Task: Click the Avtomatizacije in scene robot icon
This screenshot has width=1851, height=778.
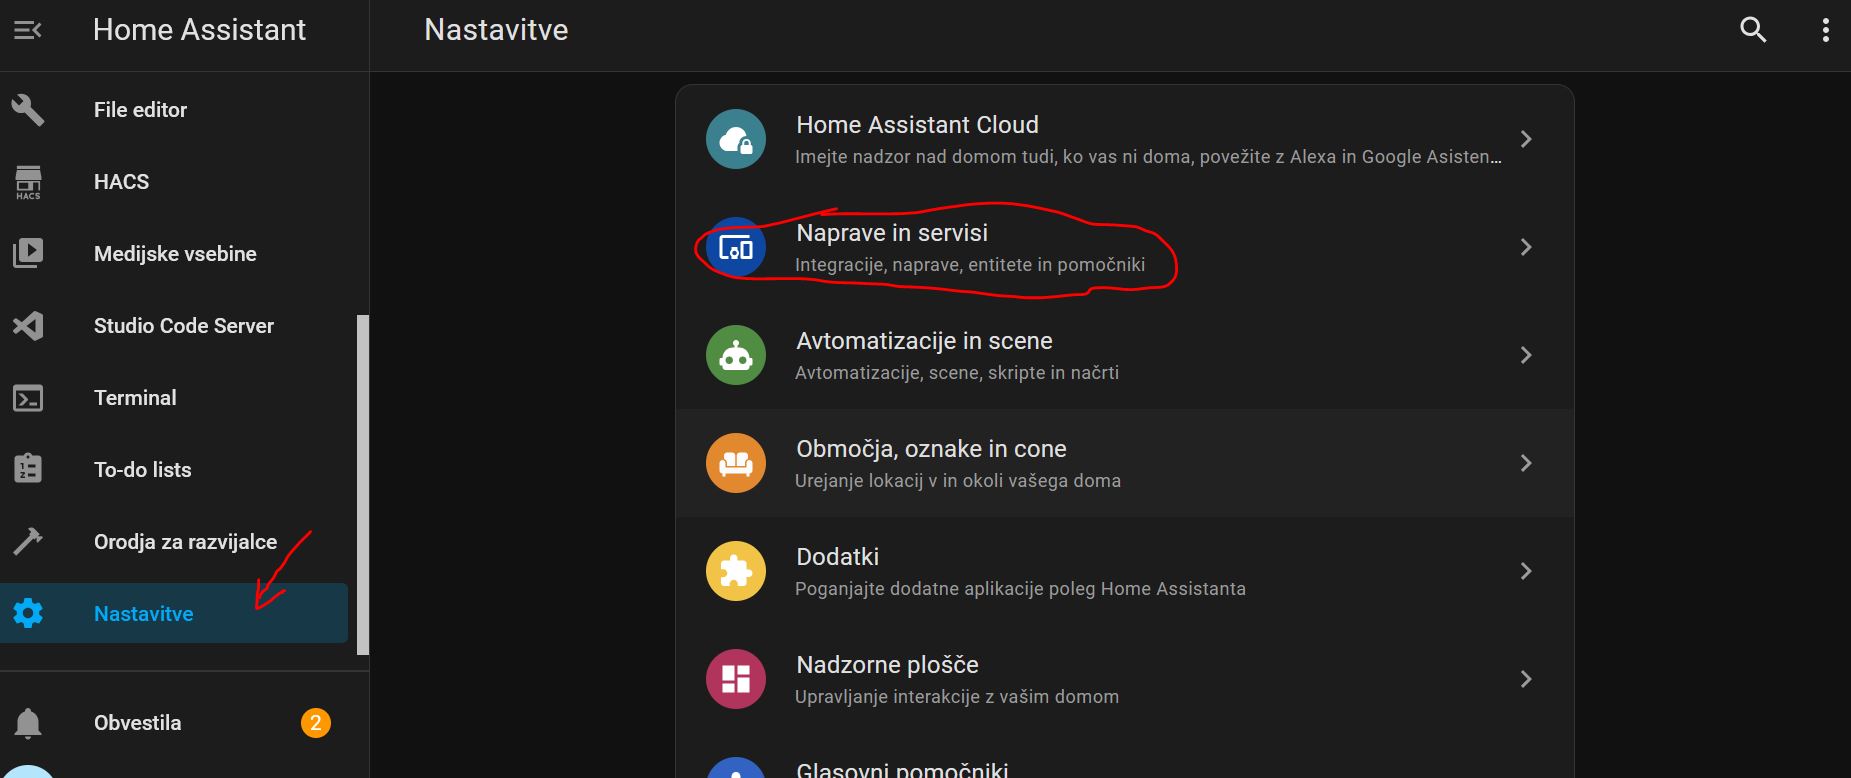Action: point(736,355)
